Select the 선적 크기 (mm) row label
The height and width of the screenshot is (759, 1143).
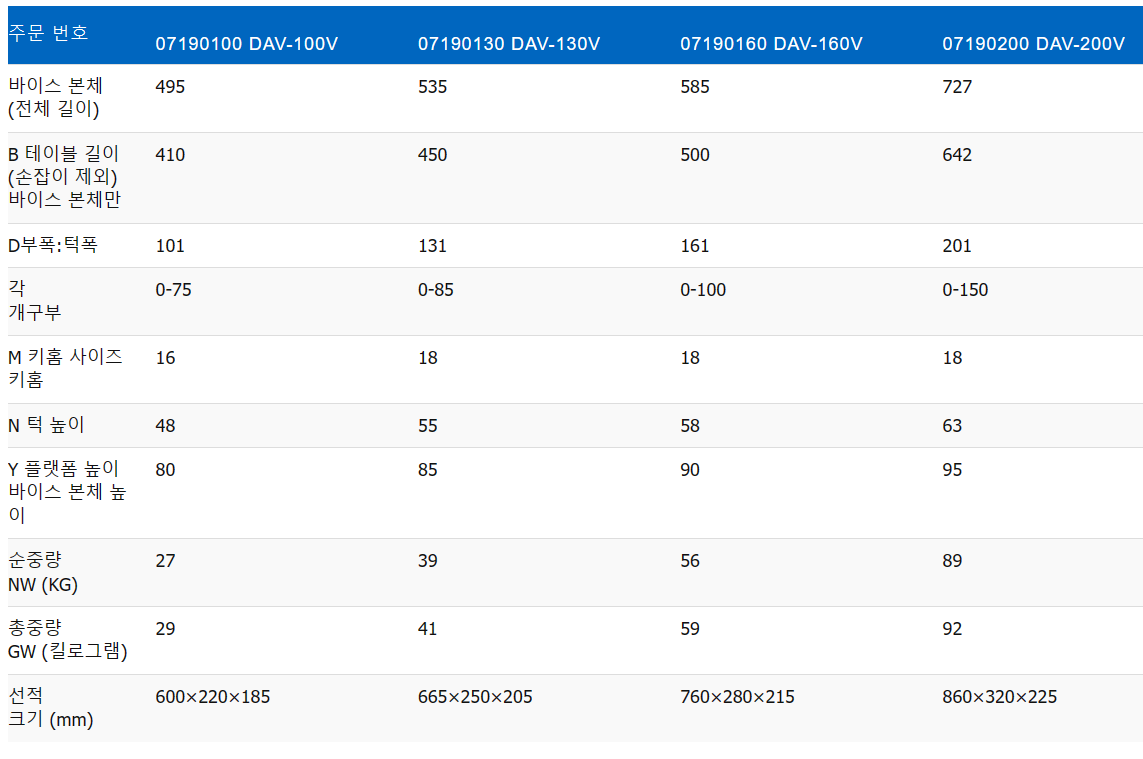click(50, 708)
